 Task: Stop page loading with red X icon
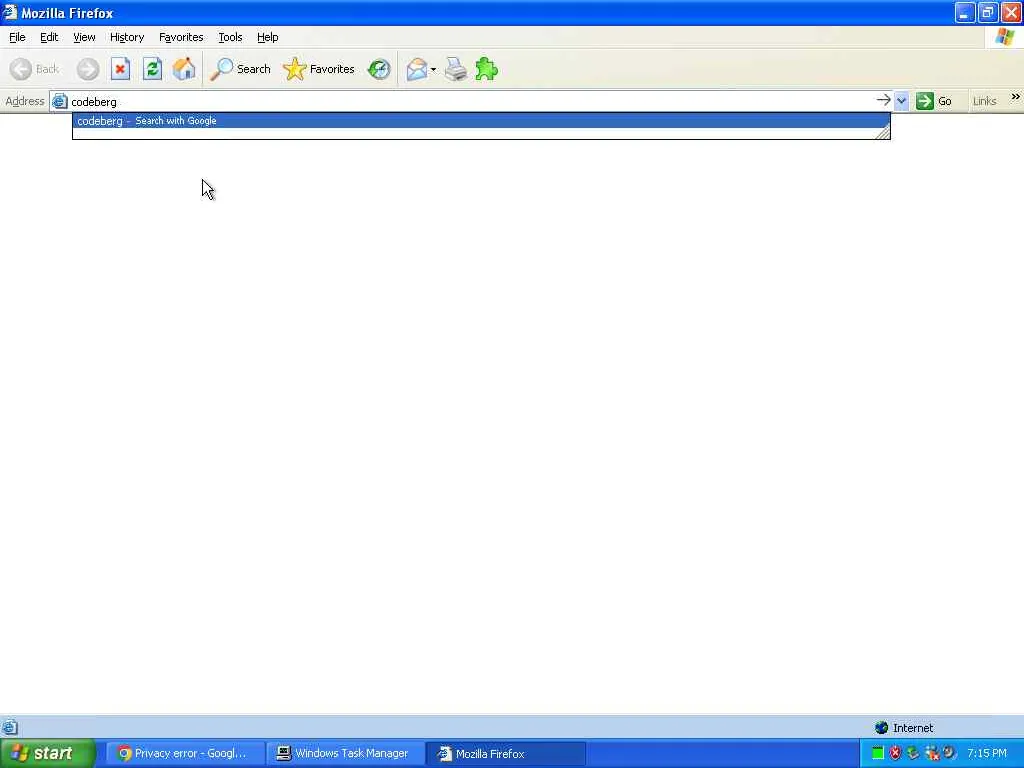point(120,69)
